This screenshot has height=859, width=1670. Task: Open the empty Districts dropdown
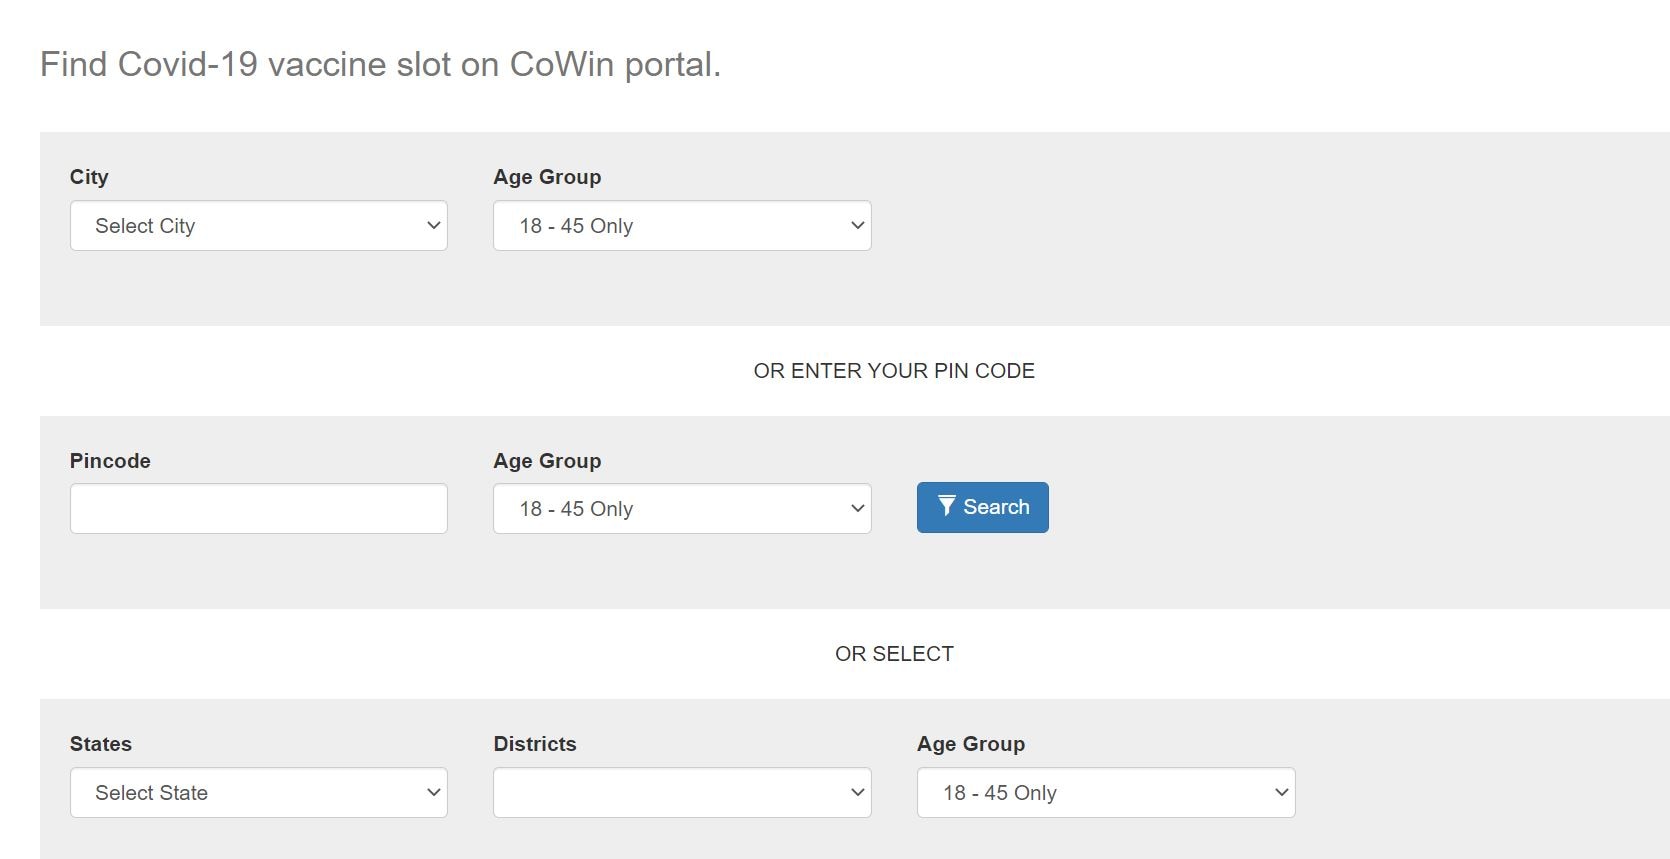[x=682, y=793]
